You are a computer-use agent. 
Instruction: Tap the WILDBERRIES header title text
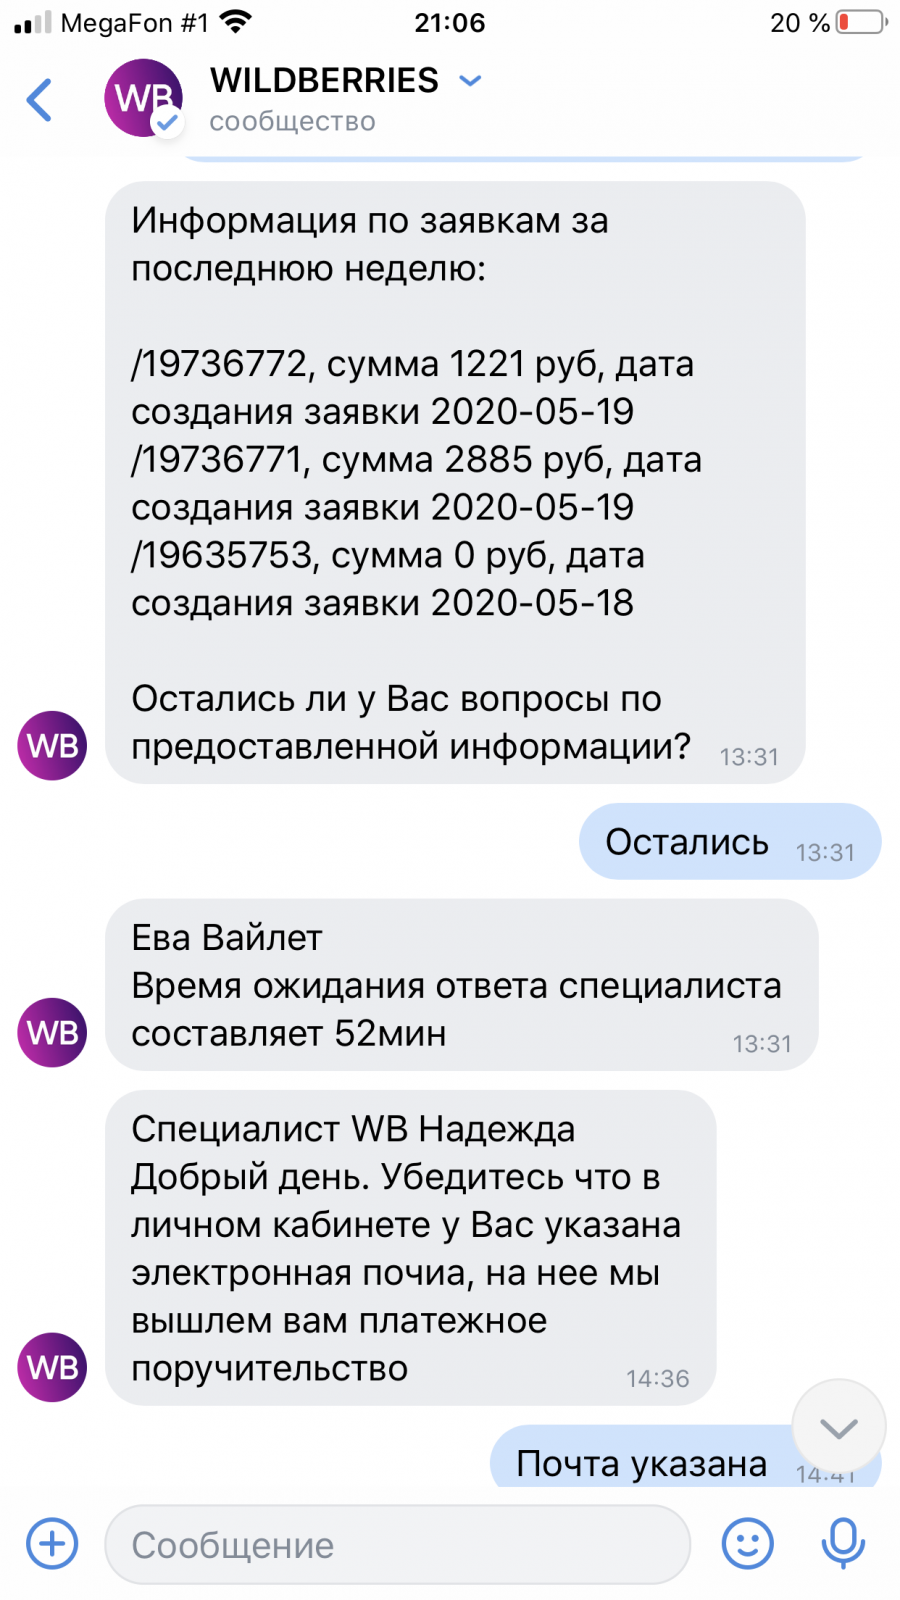(324, 80)
